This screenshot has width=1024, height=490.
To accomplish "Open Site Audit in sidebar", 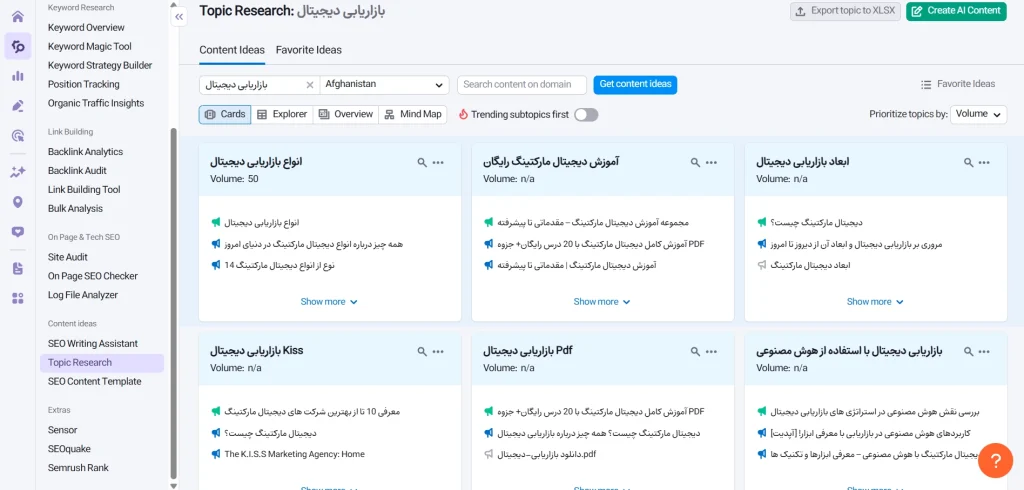I will coord(67,257).
